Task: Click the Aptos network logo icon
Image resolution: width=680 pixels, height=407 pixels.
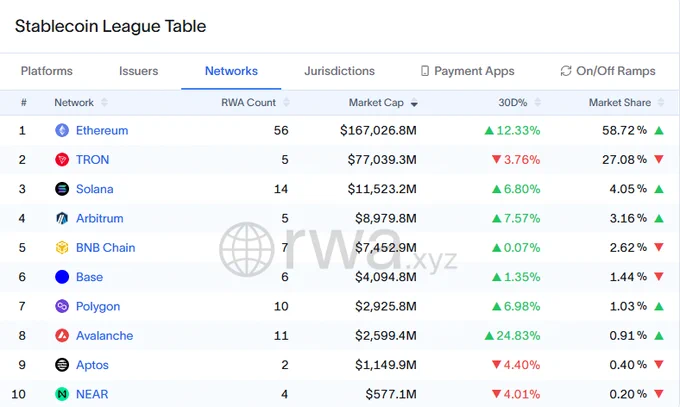Action: (x=62, y=365)
